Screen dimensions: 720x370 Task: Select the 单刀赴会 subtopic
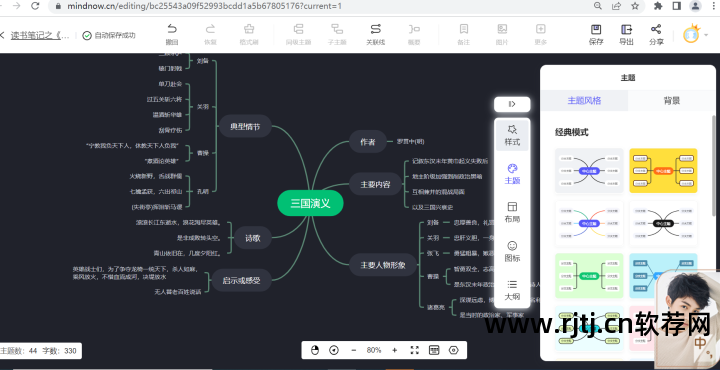pyautogui.click(x=170, y=84)
